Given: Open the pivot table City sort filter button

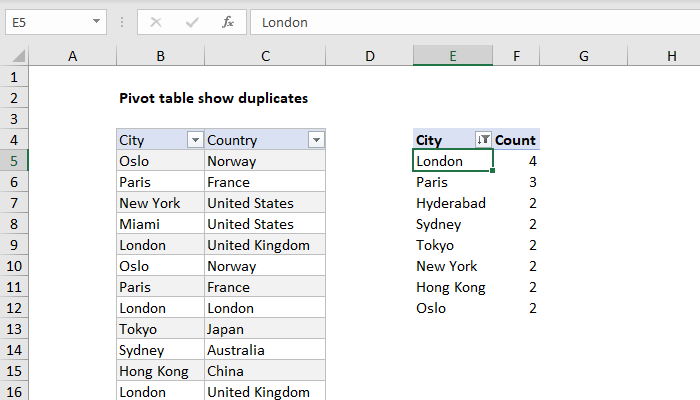Looking at the screenshot, I should tap(483, 140).
